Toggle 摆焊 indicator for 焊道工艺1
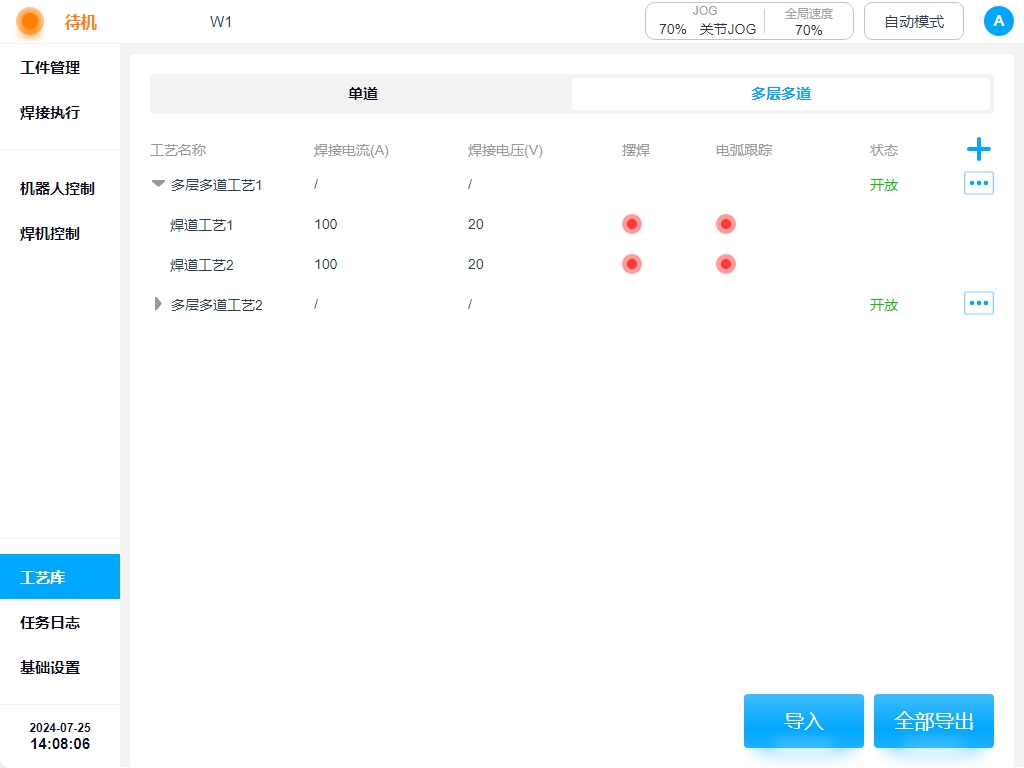This screenshot has width=1024, height=768. tap(631, 224)
